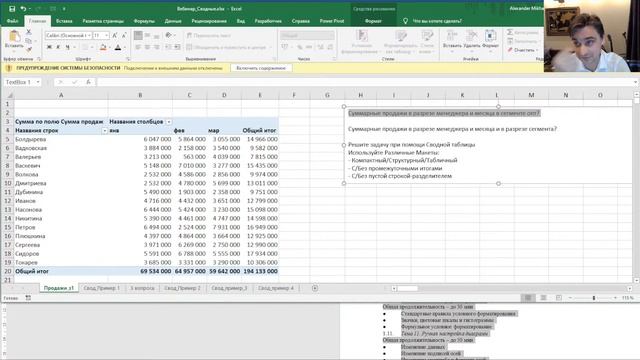Click the align left icon
This screenshot has width=640, height=360.
[x=138, y=47]
